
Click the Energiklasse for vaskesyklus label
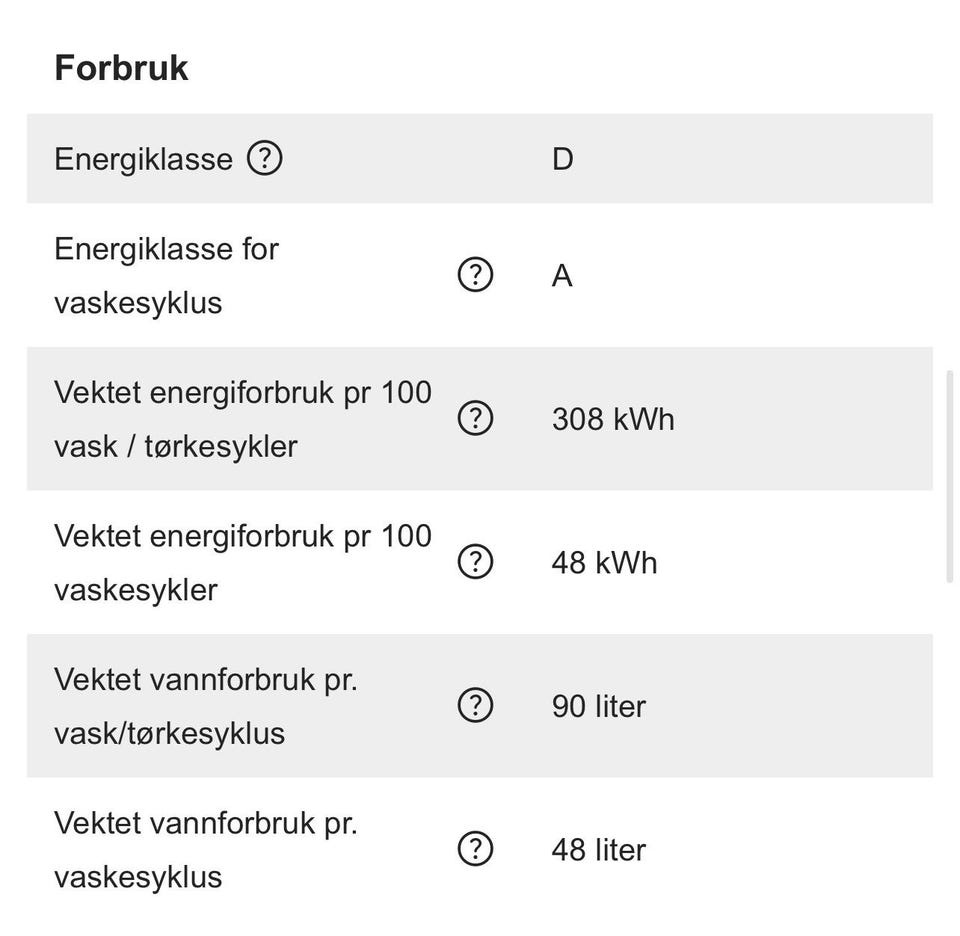point(166,275)
